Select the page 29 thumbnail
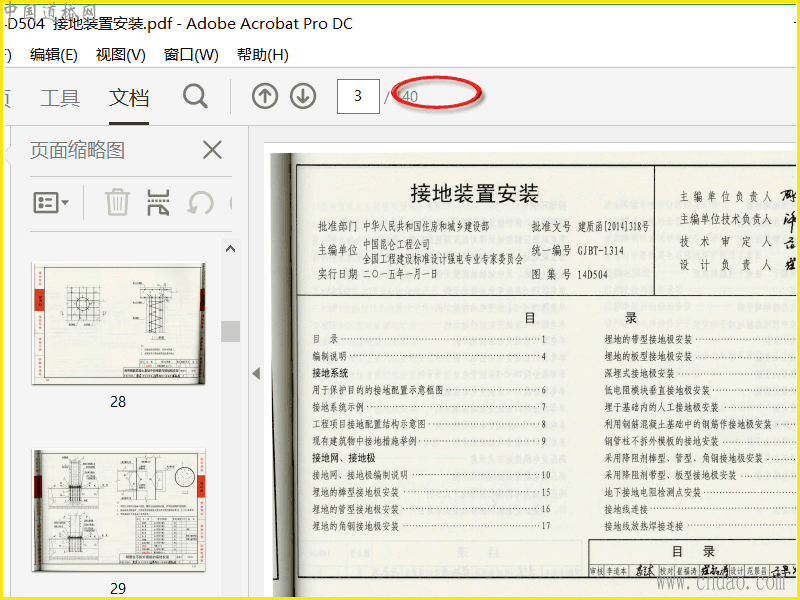Screen dimensions: 800x600 [118, 510]
